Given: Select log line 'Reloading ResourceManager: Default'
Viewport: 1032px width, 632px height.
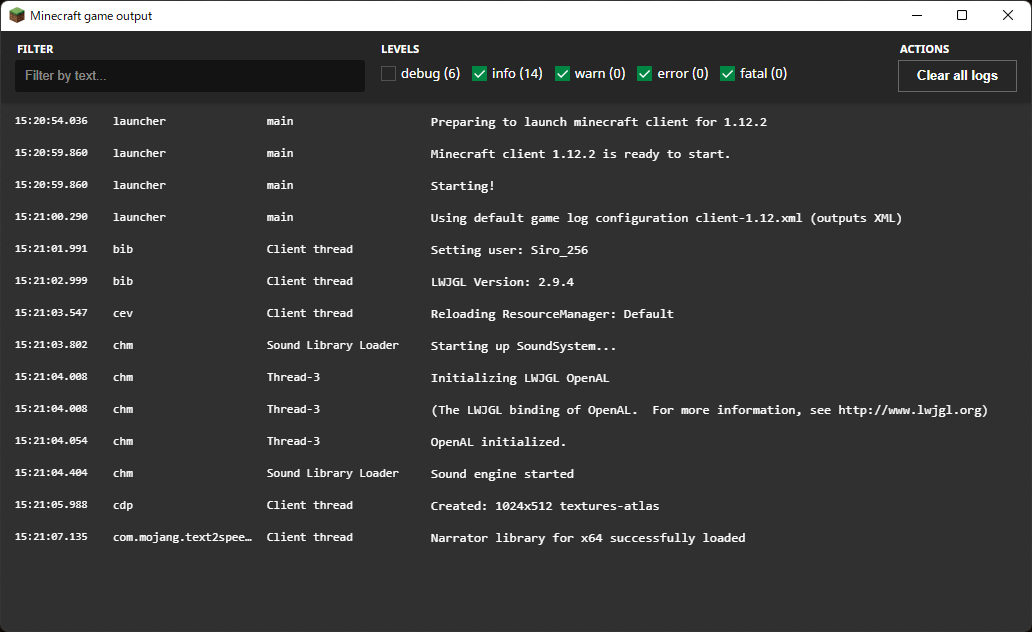Looking at the screenshot, I should coord(552,314).
